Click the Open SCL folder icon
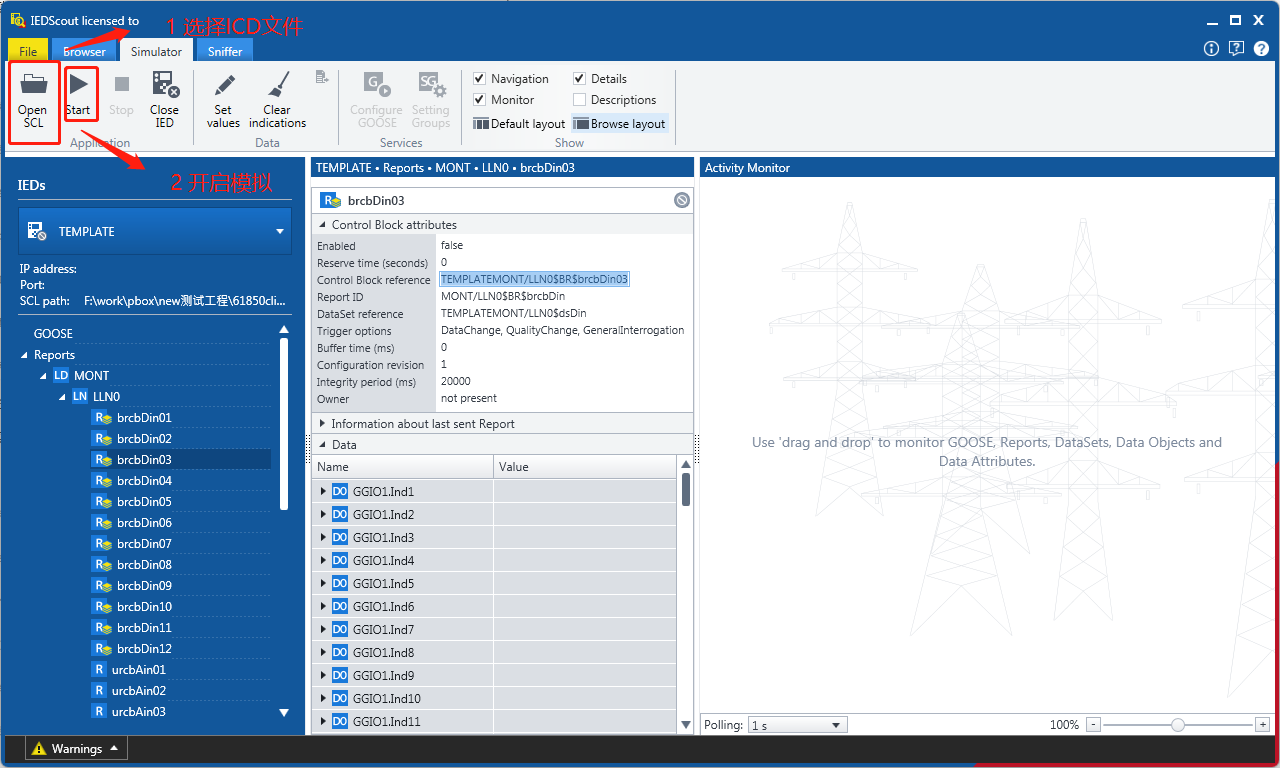Screen dimensions: 1280x768 33,85
